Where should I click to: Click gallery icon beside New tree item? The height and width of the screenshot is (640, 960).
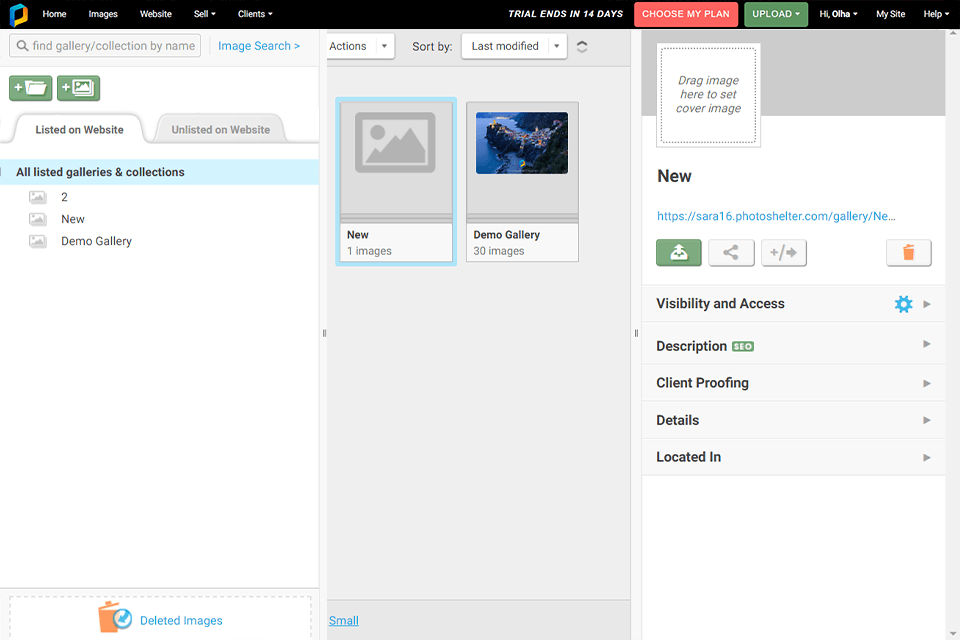click(38, 219)
